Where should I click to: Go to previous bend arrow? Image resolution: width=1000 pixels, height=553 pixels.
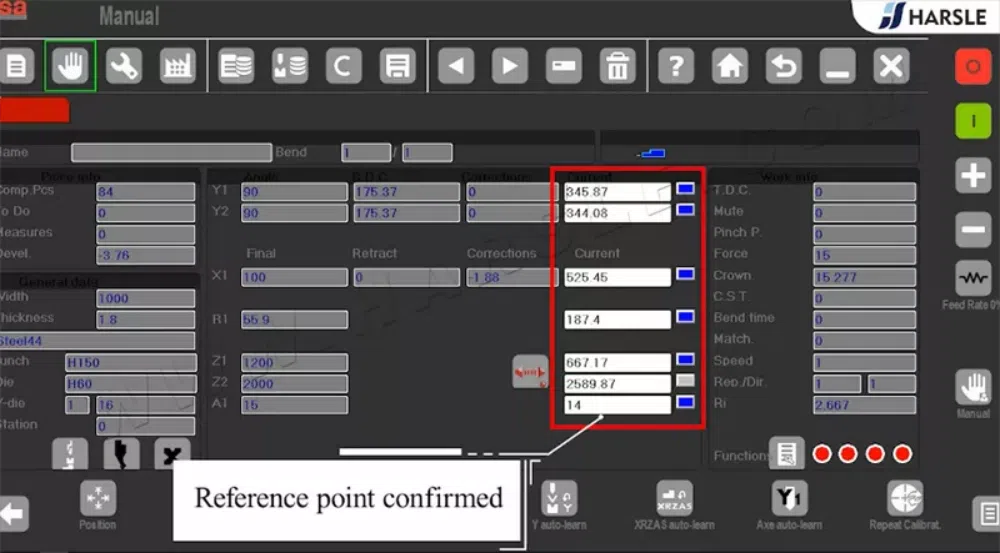point(456,66)
